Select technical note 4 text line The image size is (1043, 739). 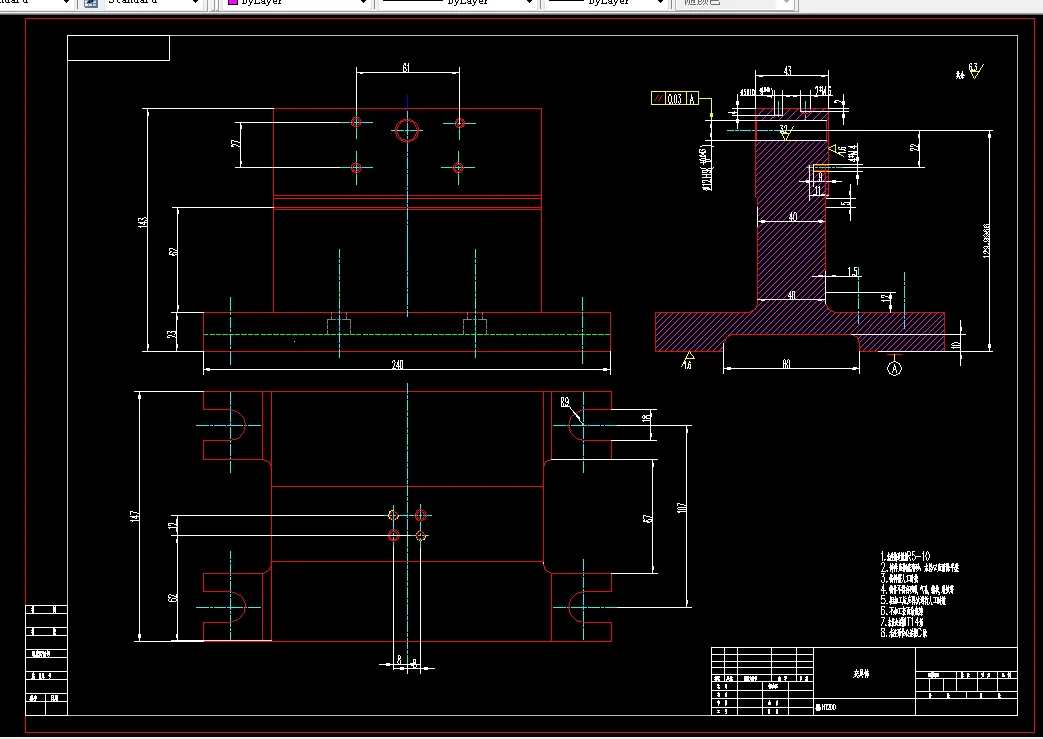[x=917, y=589]
